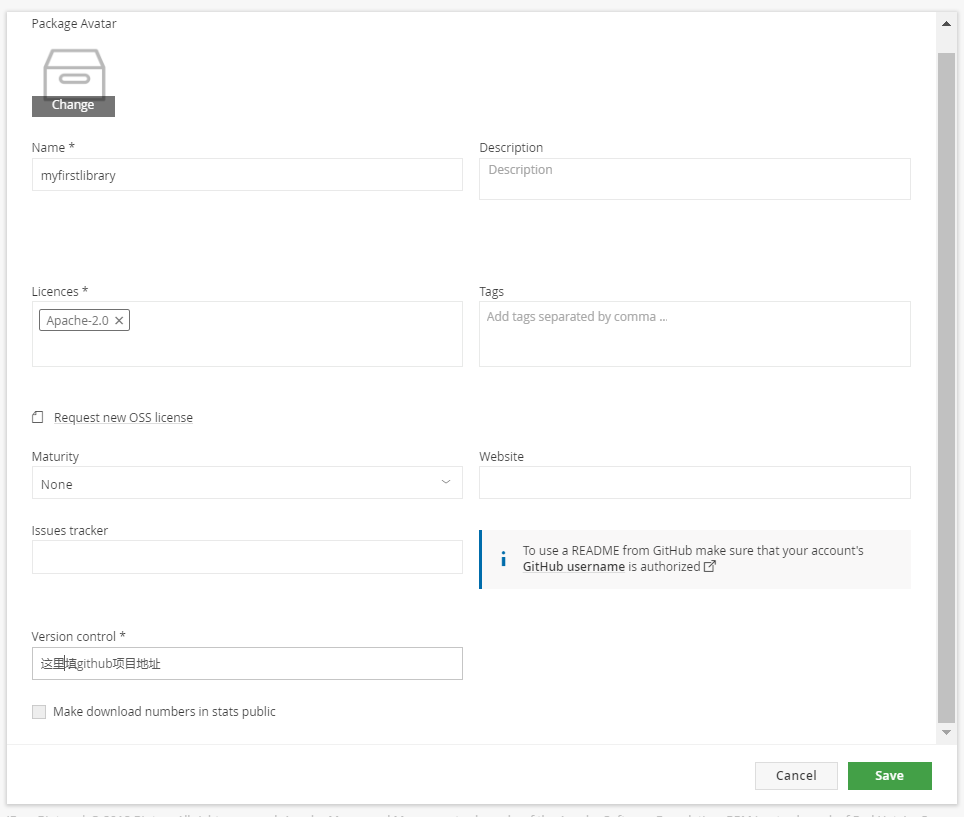This screenshot has width=964, height=817.
Task: Click the Change avatar button
Action: 73,105
